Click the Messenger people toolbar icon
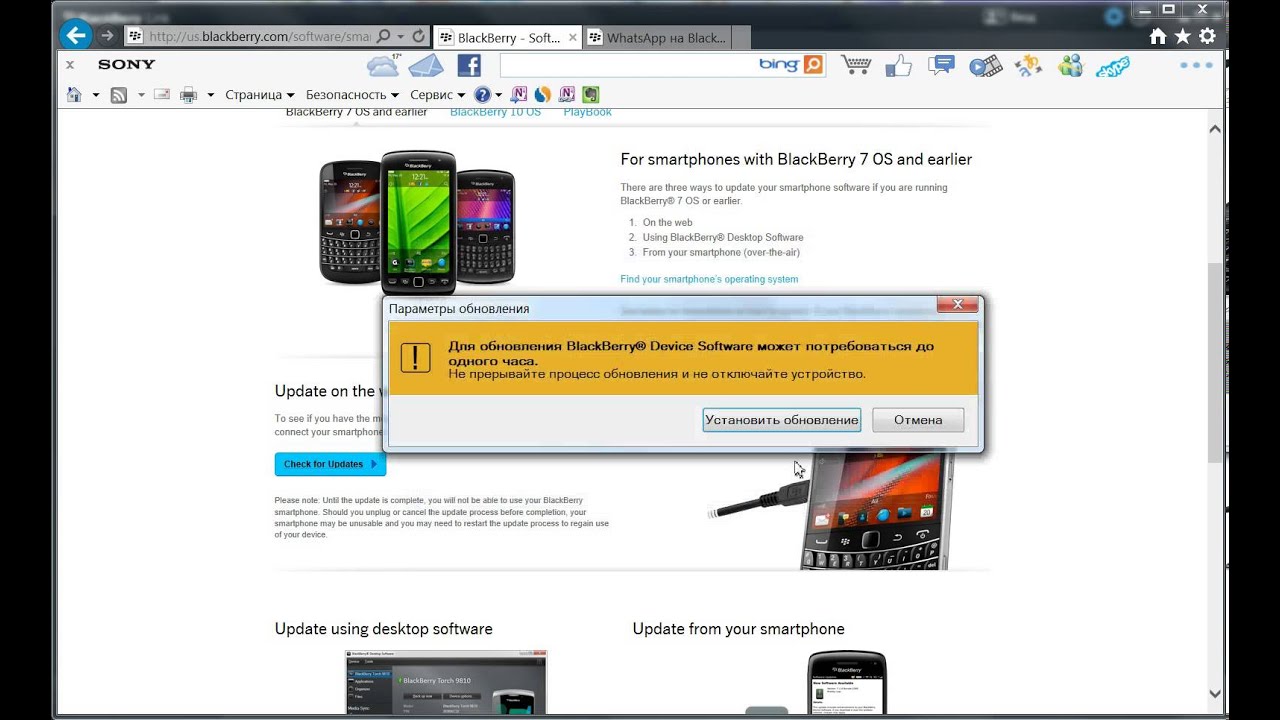1280x720 pixels. click(x=1070, y=66)
